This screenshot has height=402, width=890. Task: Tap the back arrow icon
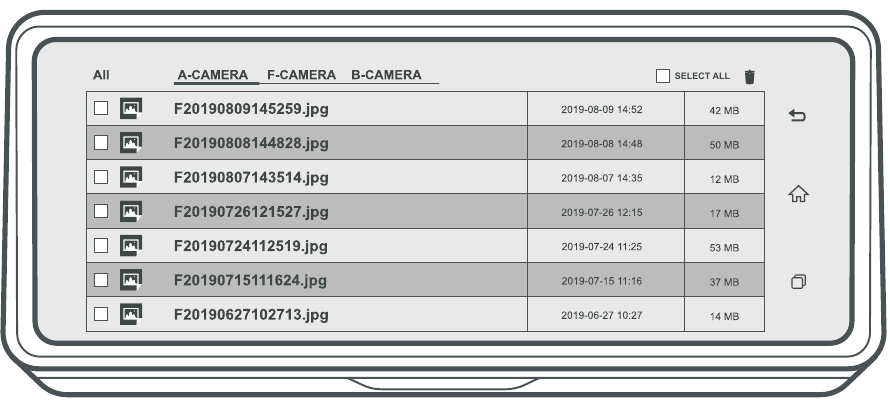797,115
